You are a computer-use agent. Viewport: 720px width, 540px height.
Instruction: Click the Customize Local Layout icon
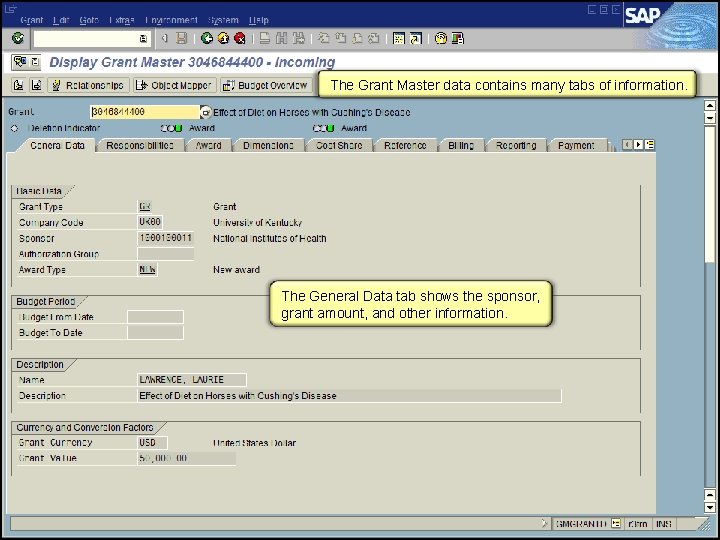tap(457, 38)
